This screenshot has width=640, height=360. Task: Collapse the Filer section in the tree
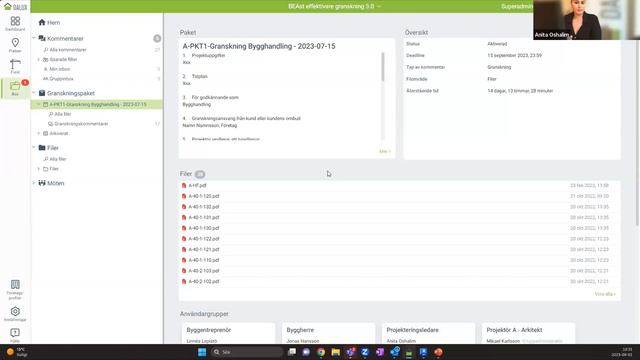pos(34,148)
